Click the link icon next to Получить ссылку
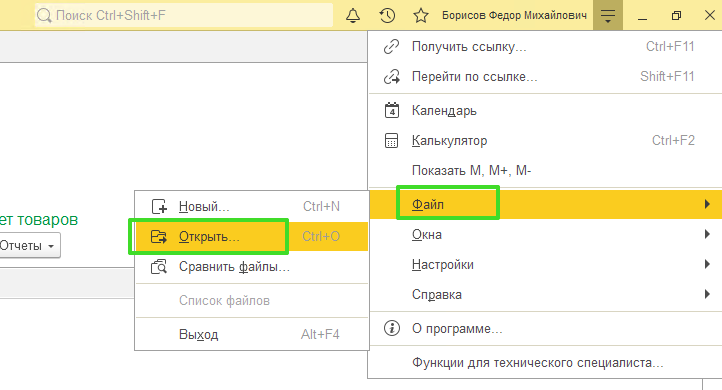 point(391,47)
